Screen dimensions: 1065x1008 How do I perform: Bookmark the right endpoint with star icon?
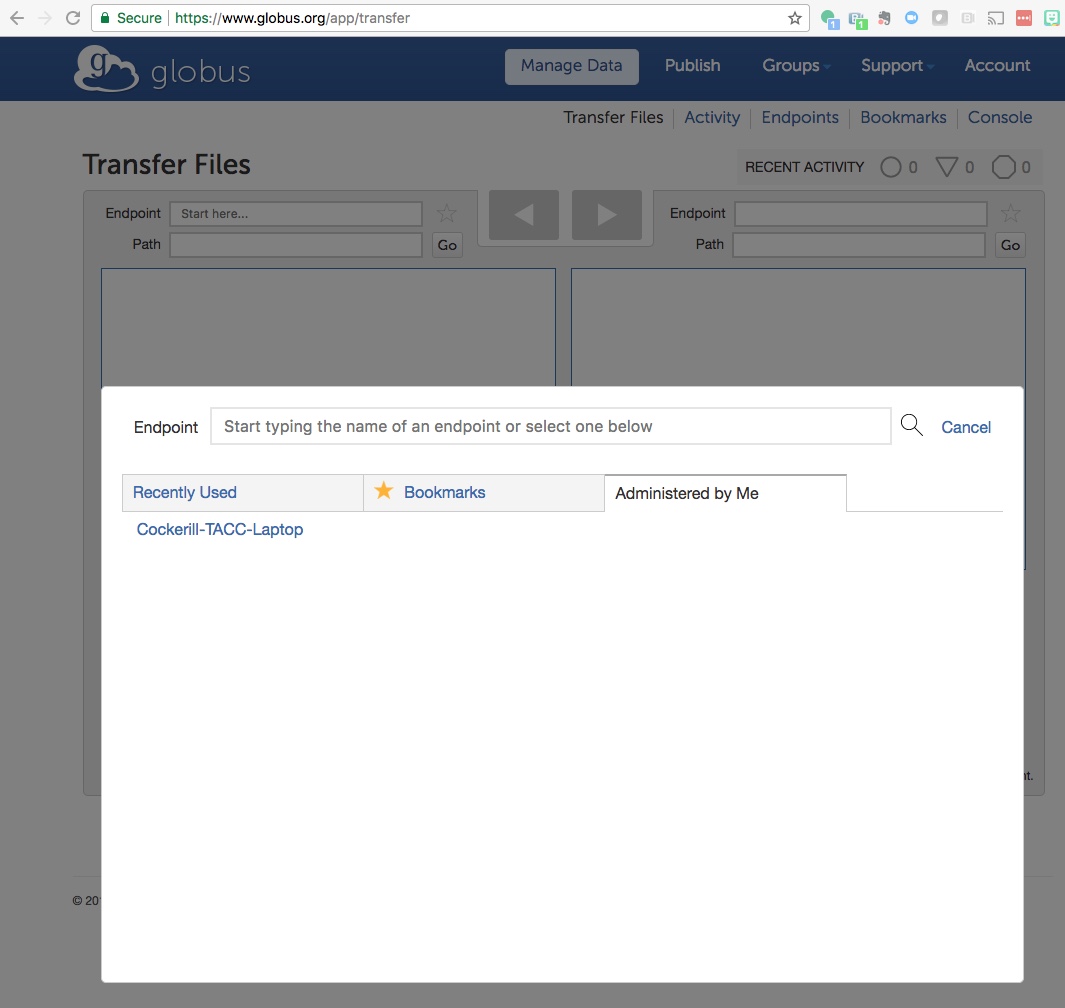(1011, 214)
